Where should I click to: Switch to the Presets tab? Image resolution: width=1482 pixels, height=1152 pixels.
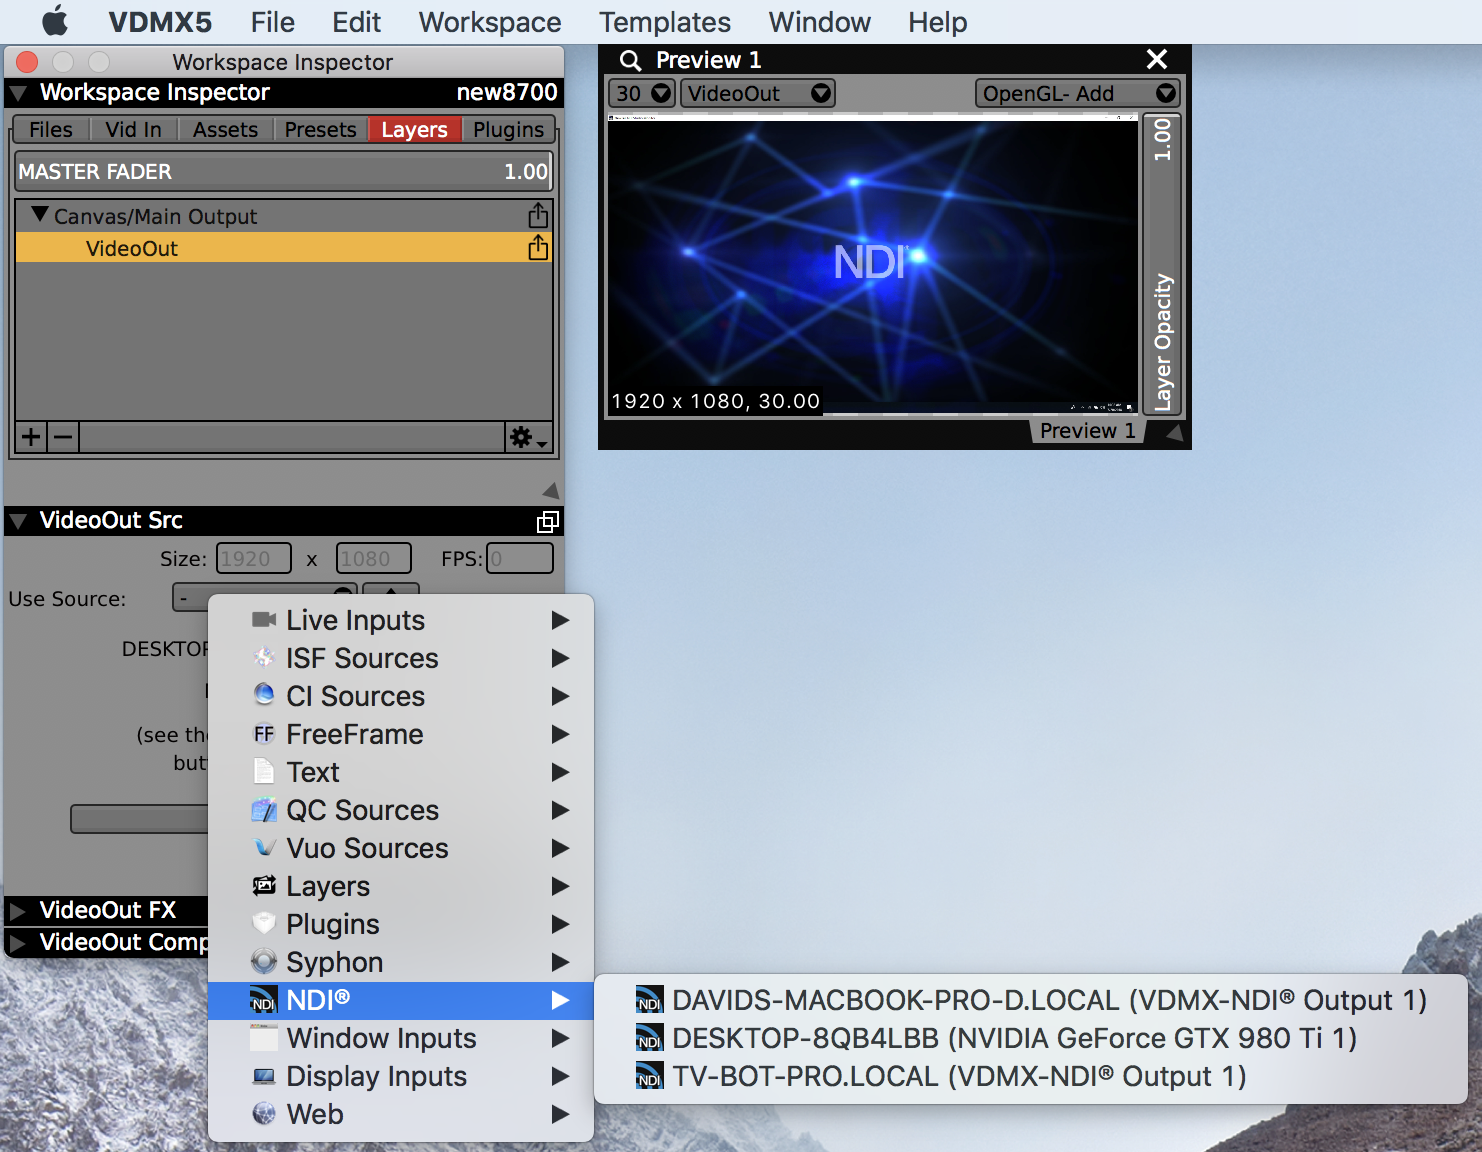click(320, 130)
